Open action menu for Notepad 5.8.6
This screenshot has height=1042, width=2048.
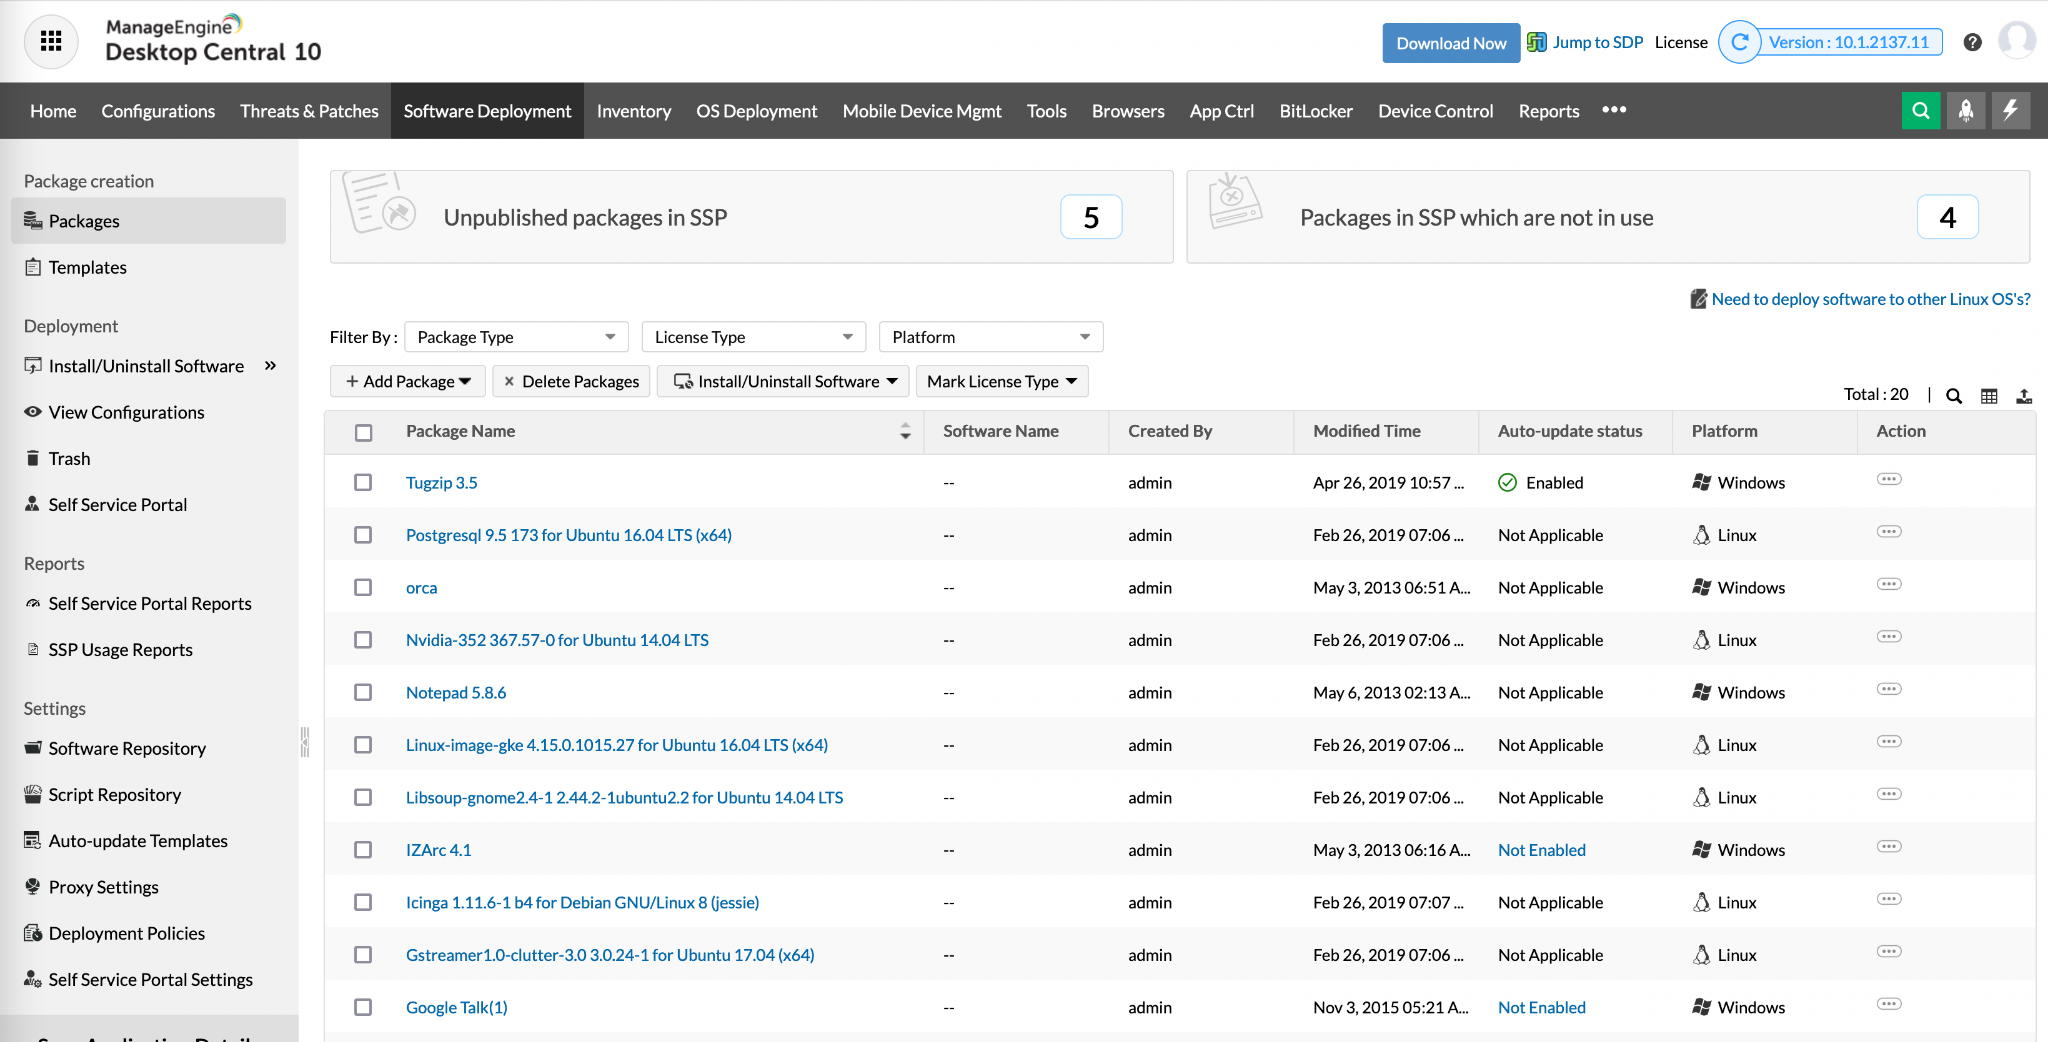pyautogui.click(x=1889, y=689)
